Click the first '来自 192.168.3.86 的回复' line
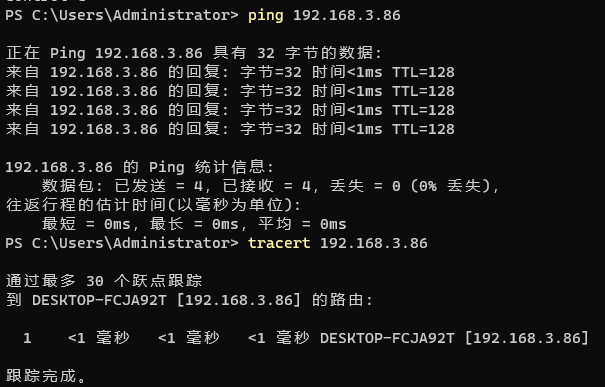605x387 pixels. point(230,72)
